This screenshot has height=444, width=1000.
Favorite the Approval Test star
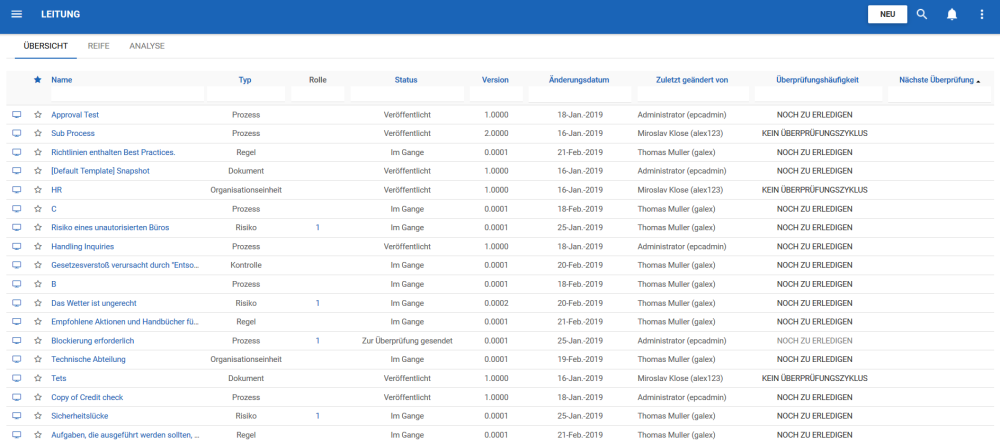[x=38, y=115]
